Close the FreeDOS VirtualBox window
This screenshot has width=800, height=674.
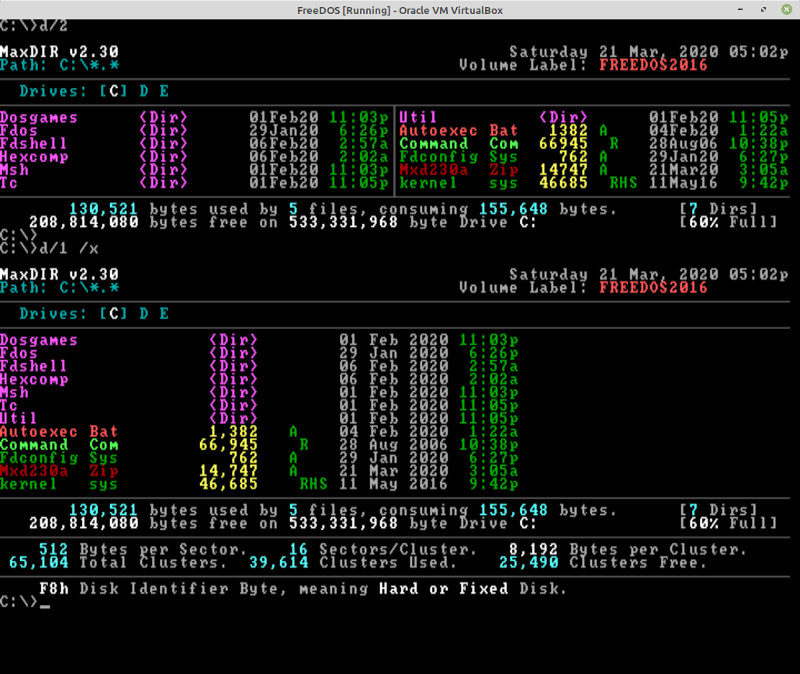click(786, 10)
